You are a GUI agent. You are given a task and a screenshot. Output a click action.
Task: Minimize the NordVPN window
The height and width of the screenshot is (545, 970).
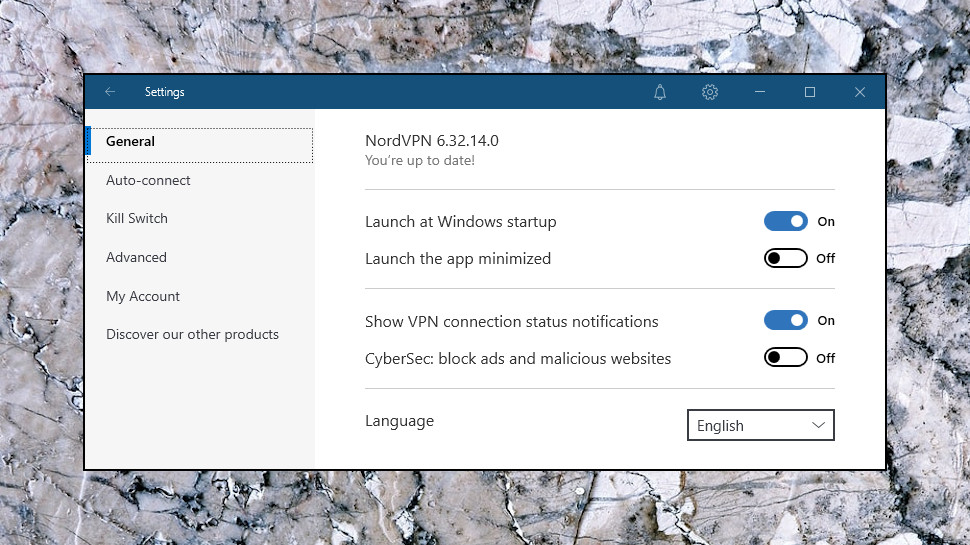pyautogui.click(x=760, y=92)
